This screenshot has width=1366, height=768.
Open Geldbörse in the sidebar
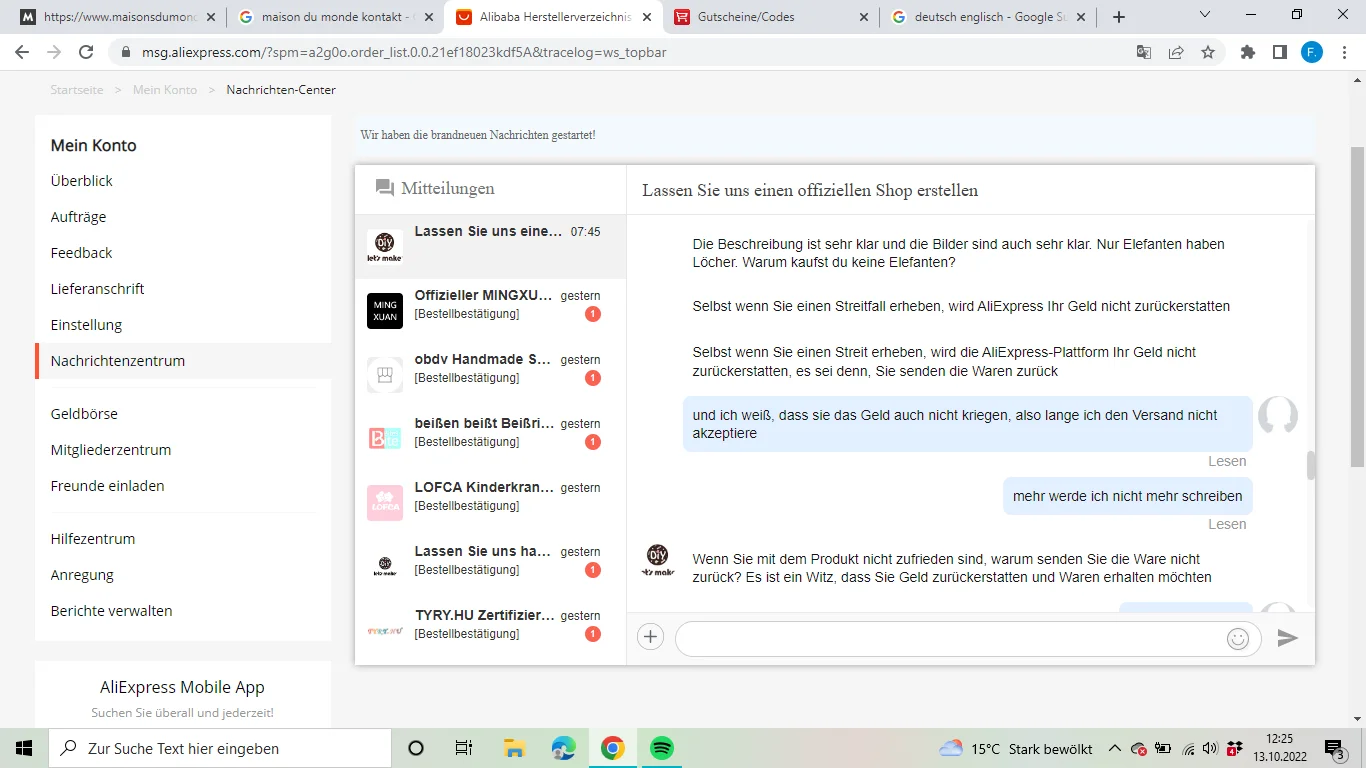click(x=84, y=414)
